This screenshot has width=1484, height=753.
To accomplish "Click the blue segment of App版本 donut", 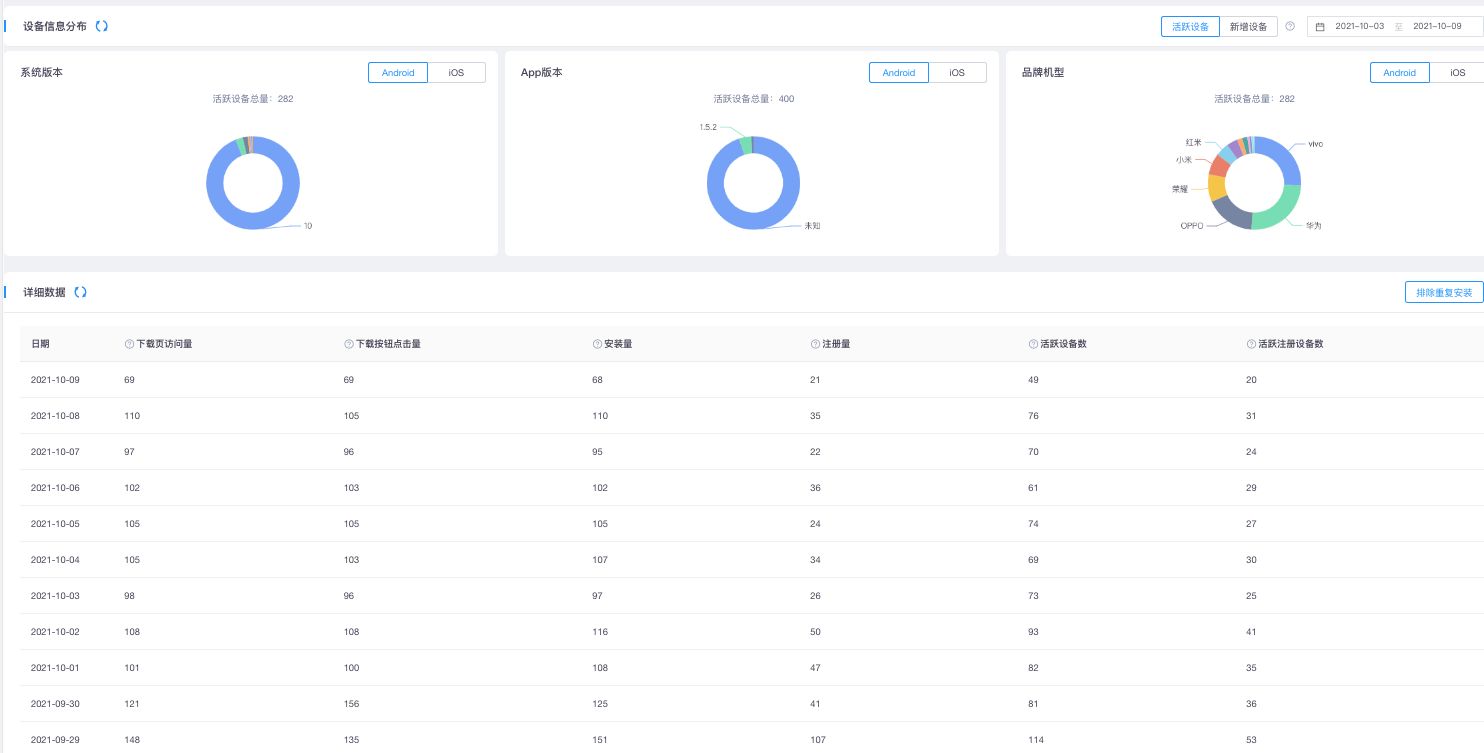I will [x=754, y=222].
